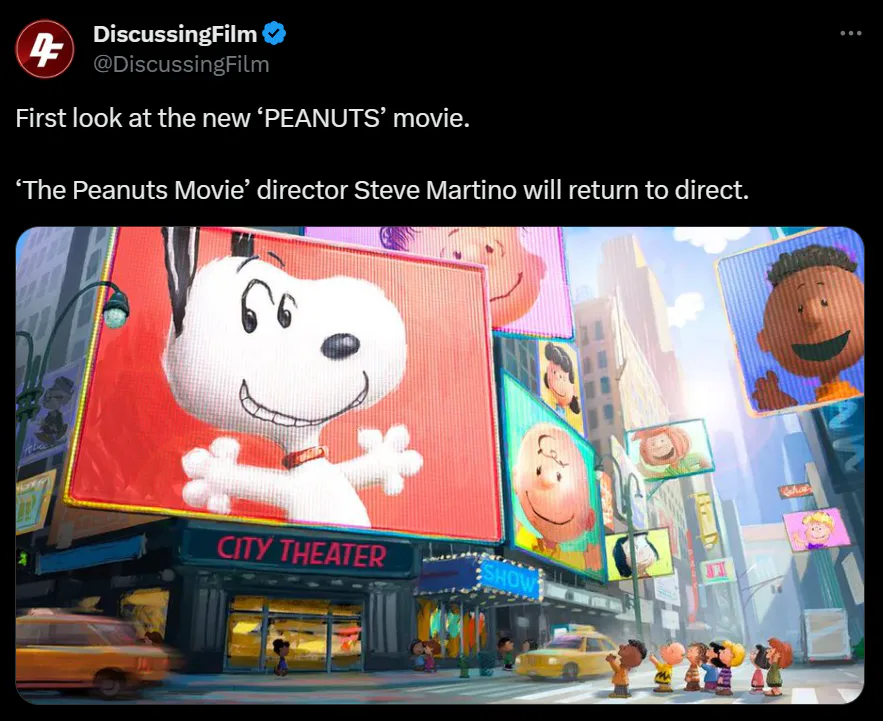Click the CITY THEATER marquee sign
This screenshot has width=883, height=721.
pos(301,552)
